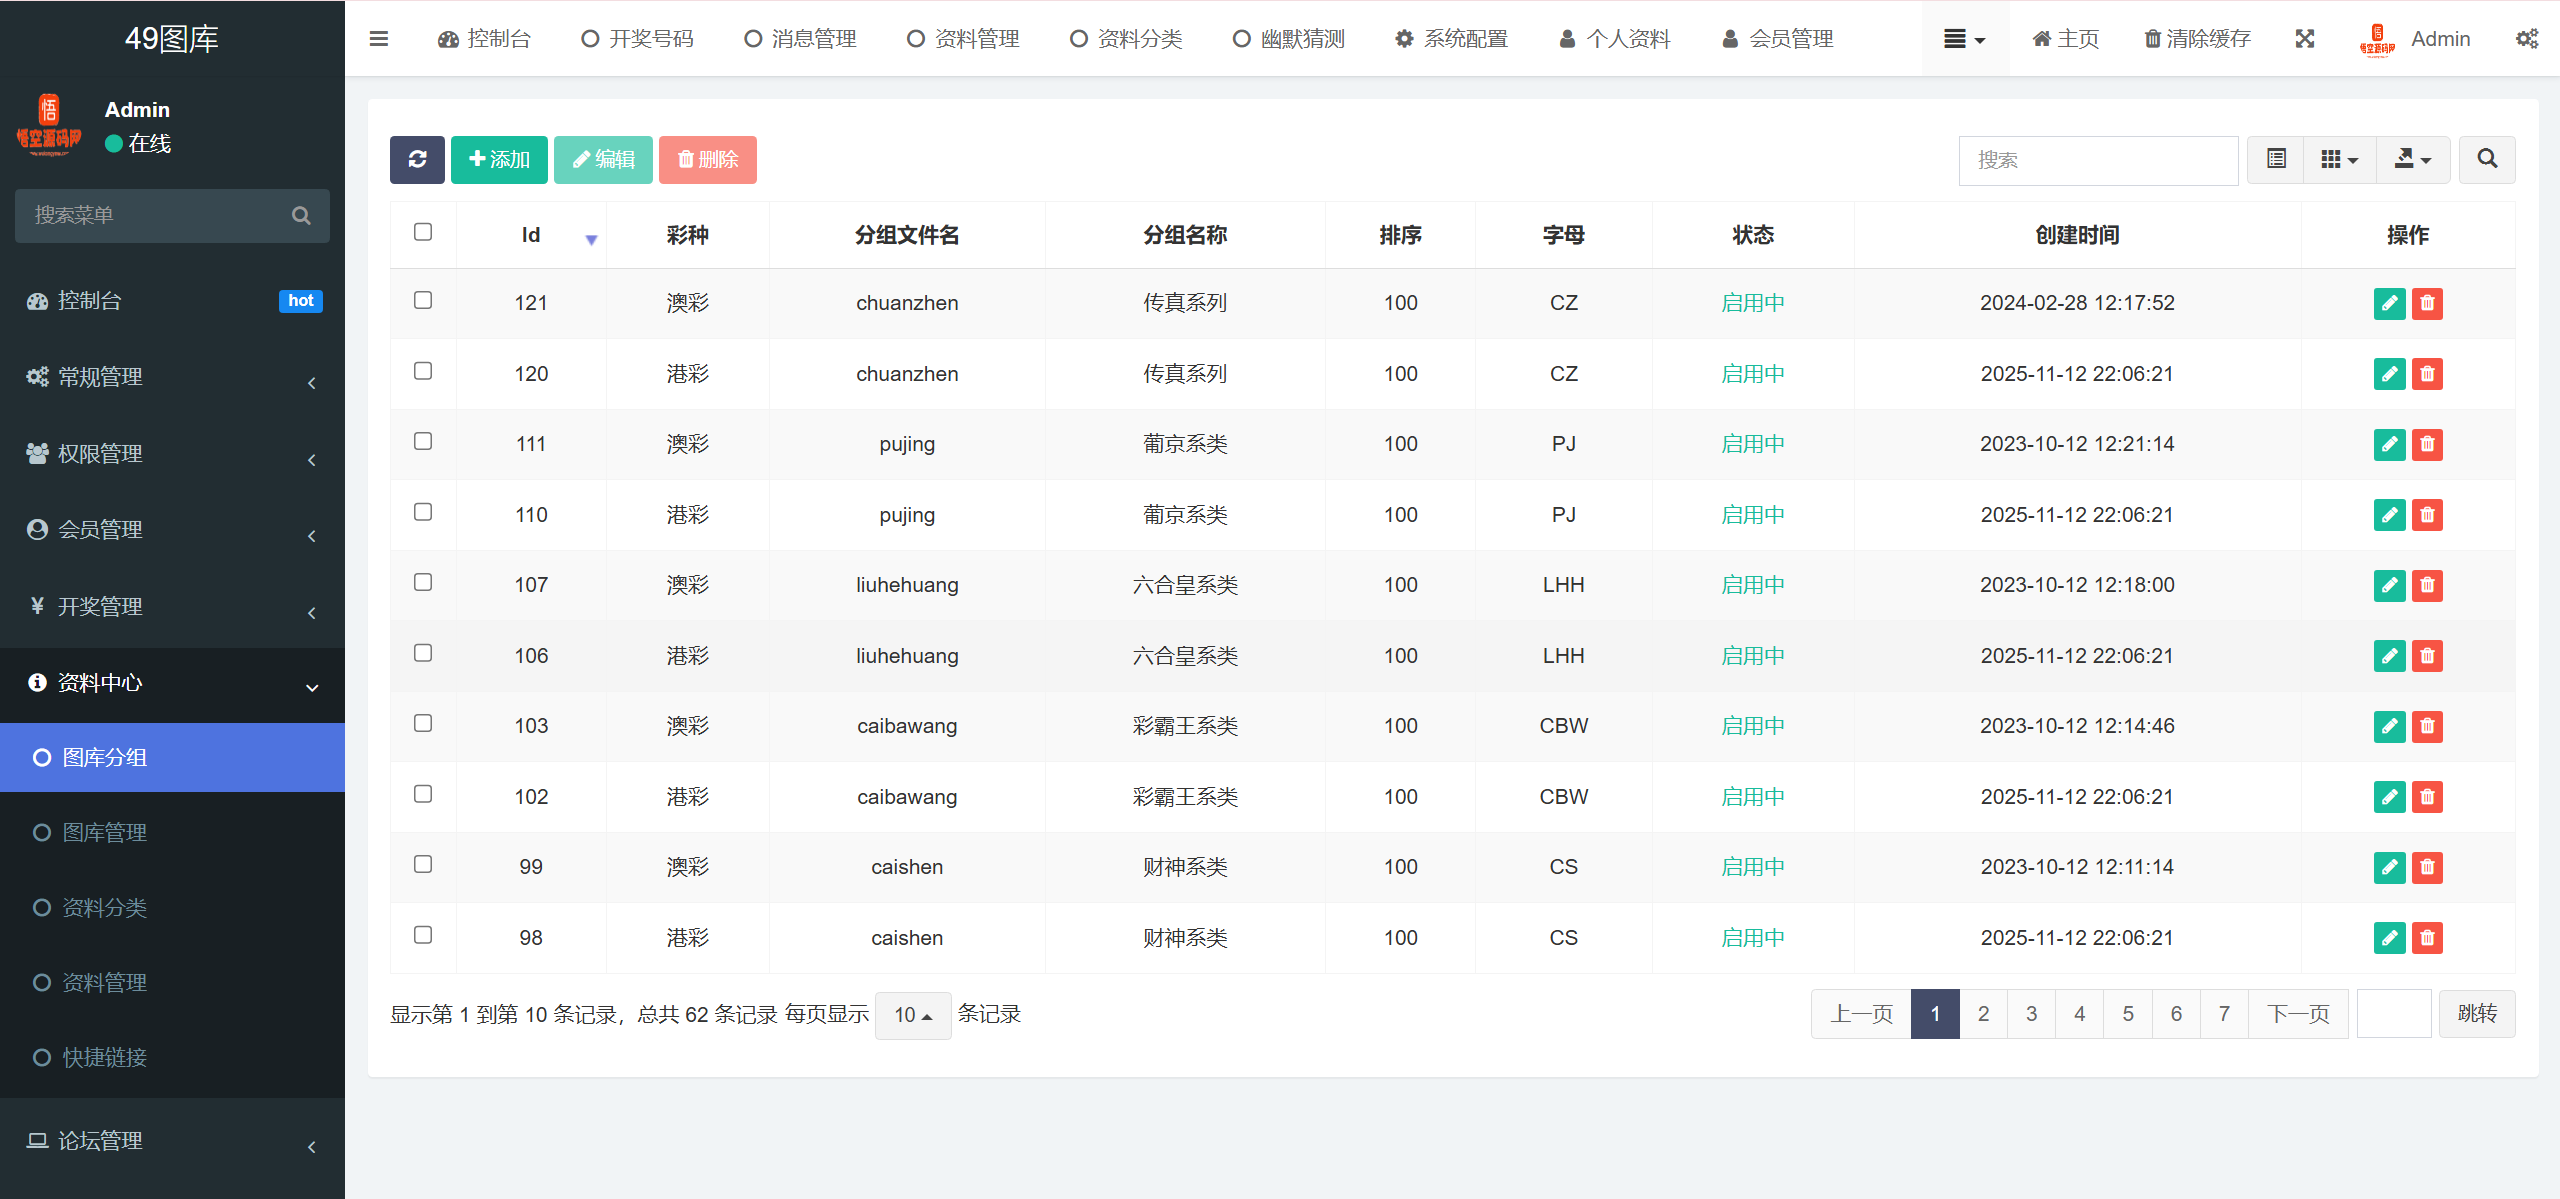This screenshot has width=2560, height=1199.
Task: Toggle the table card view icon
Action: (x=2276, y=160)
